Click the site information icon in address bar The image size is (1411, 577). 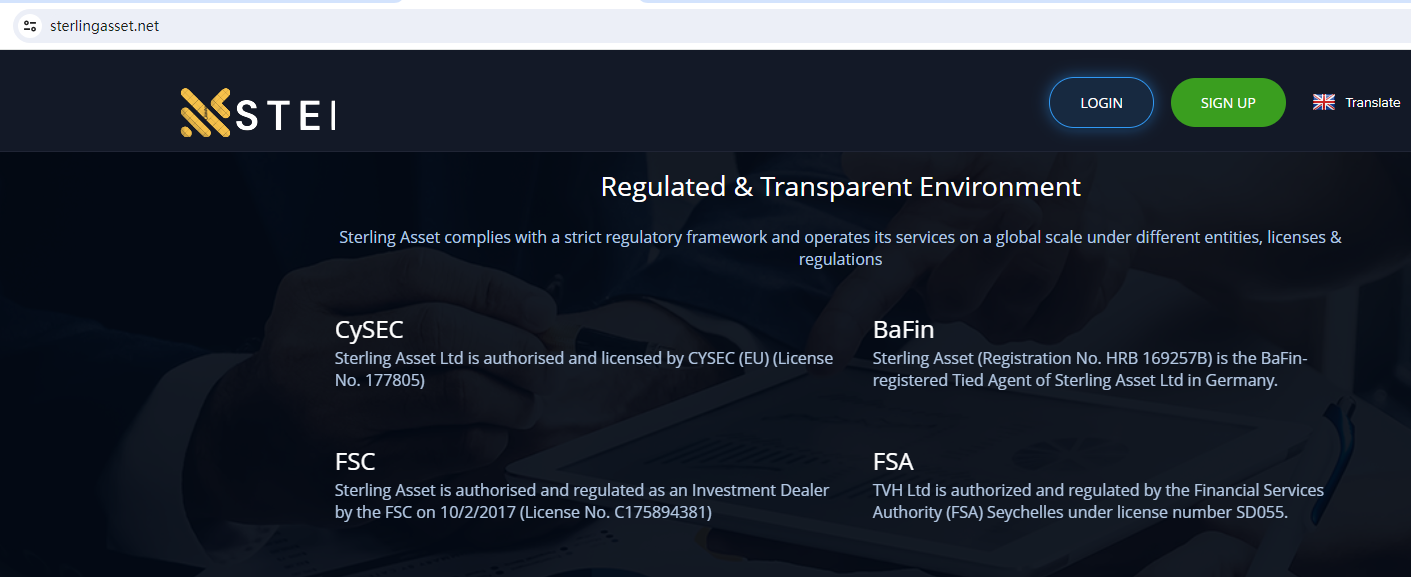[30, 26]
